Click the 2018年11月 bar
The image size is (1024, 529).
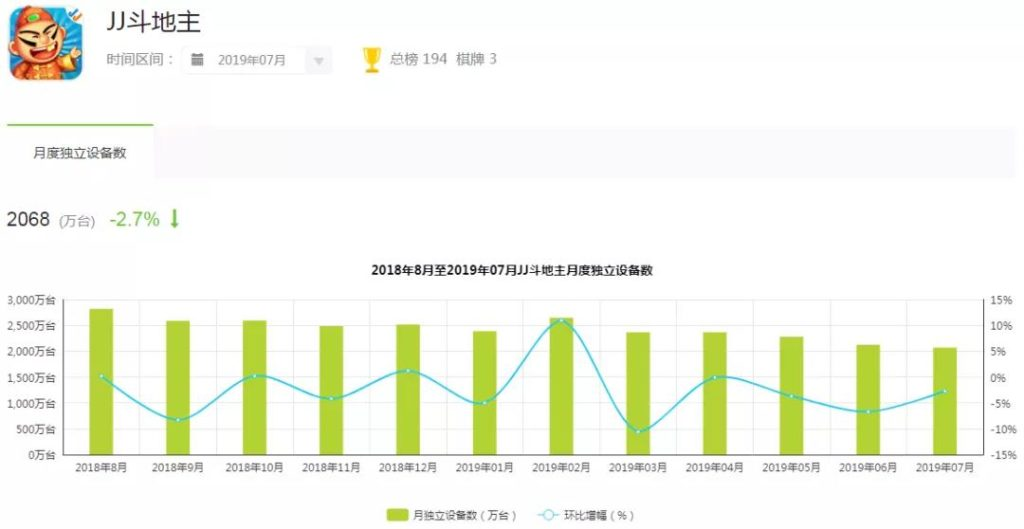click(331, 390)
